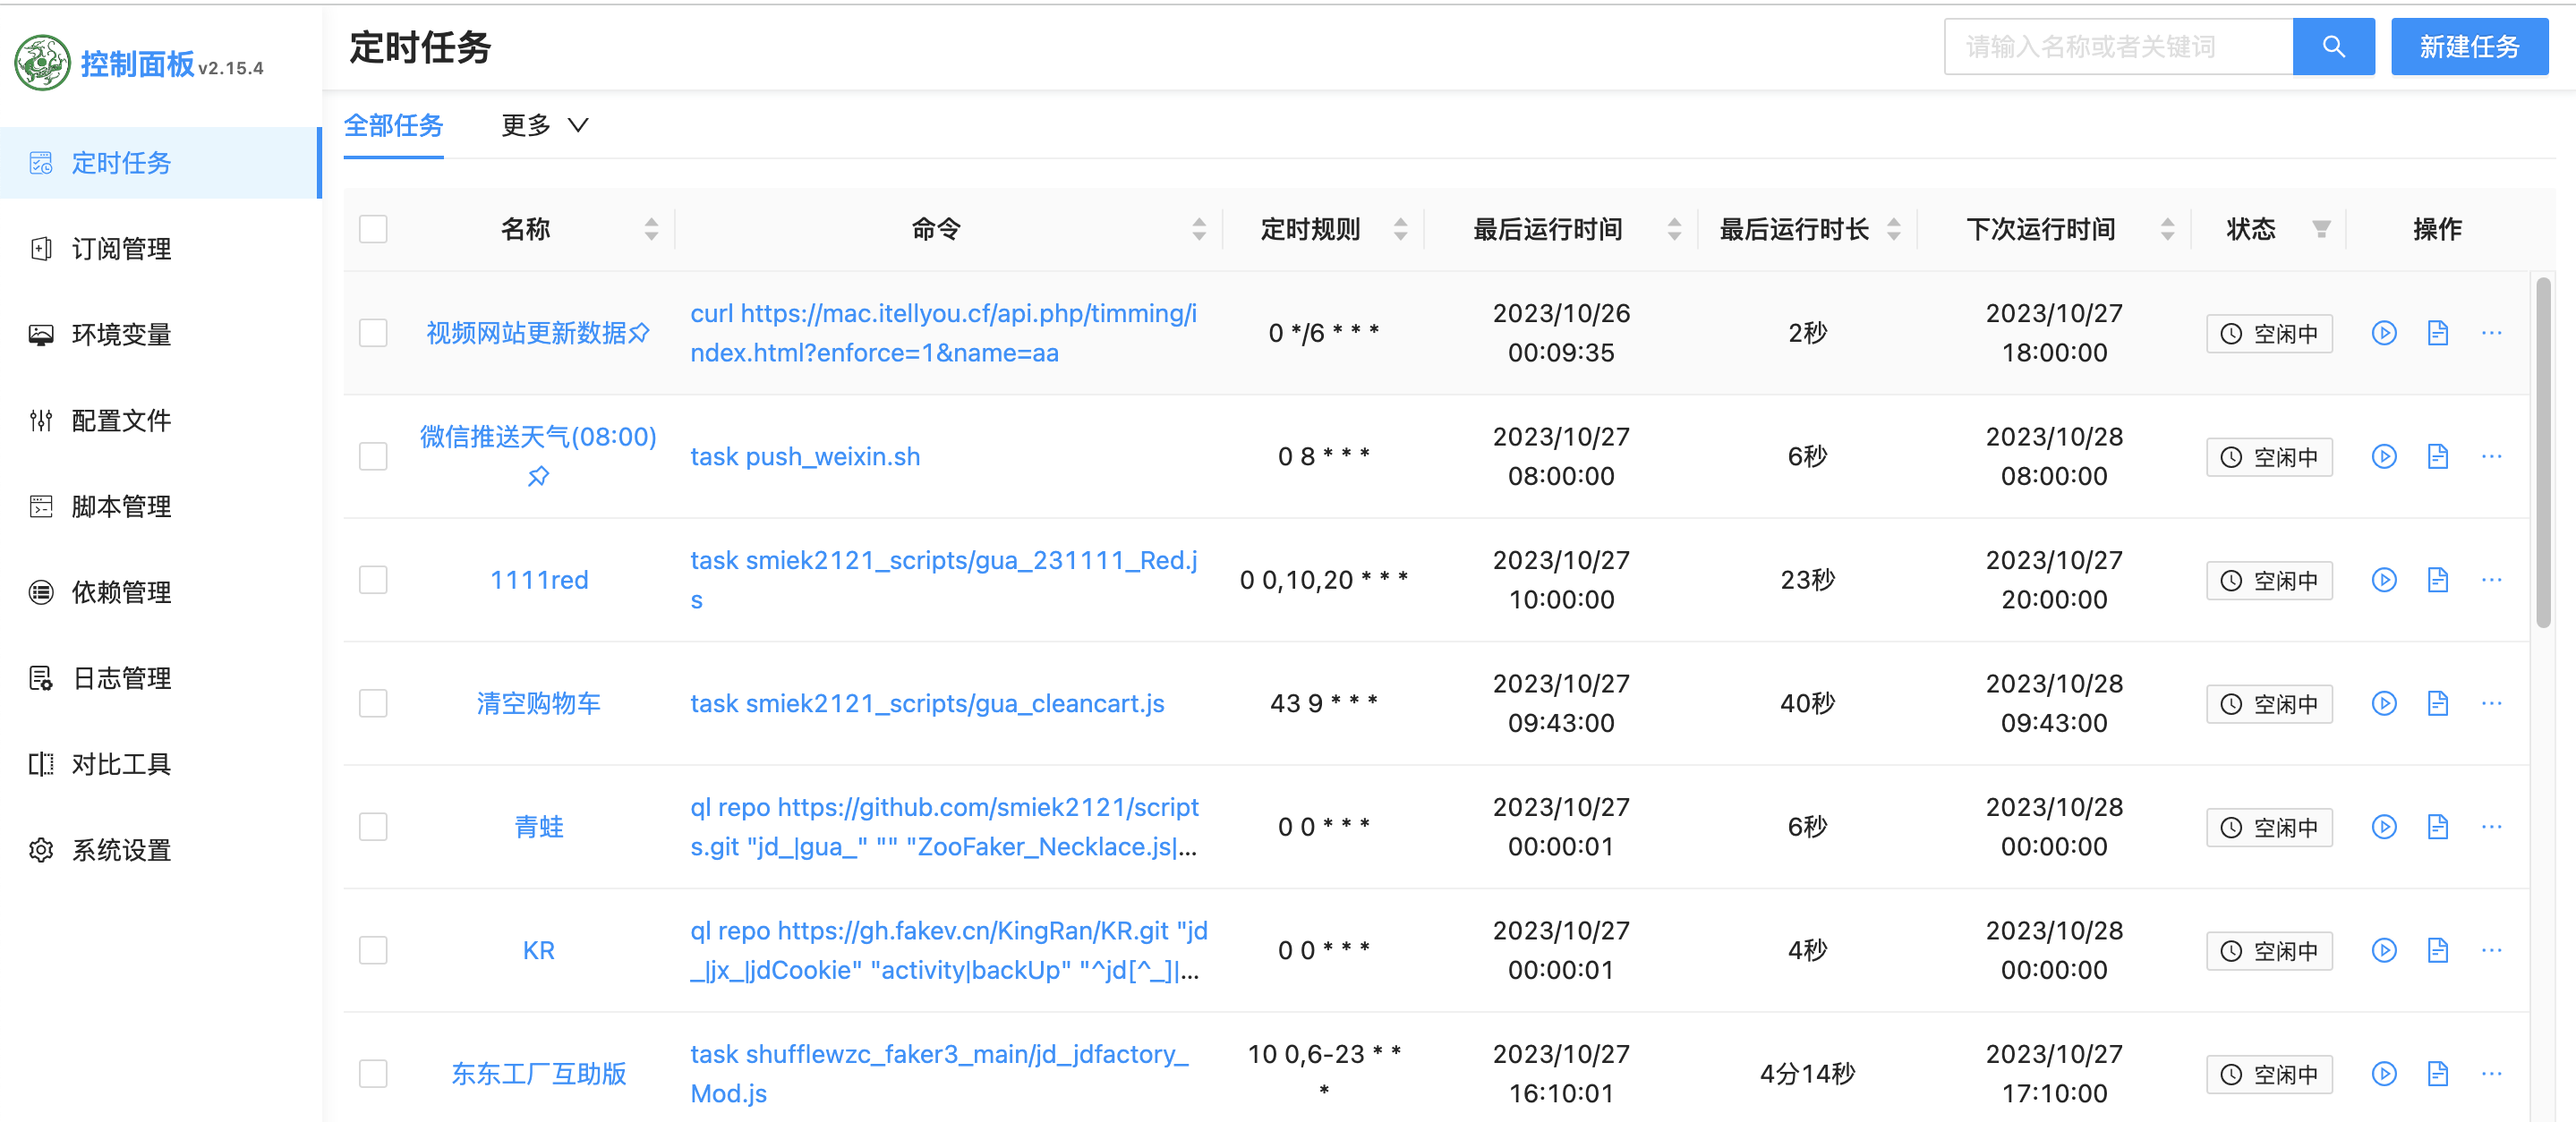Check the 1111red row checkbox
Viewport: 2576px width, 1122px height.
[x=373, y=580]
